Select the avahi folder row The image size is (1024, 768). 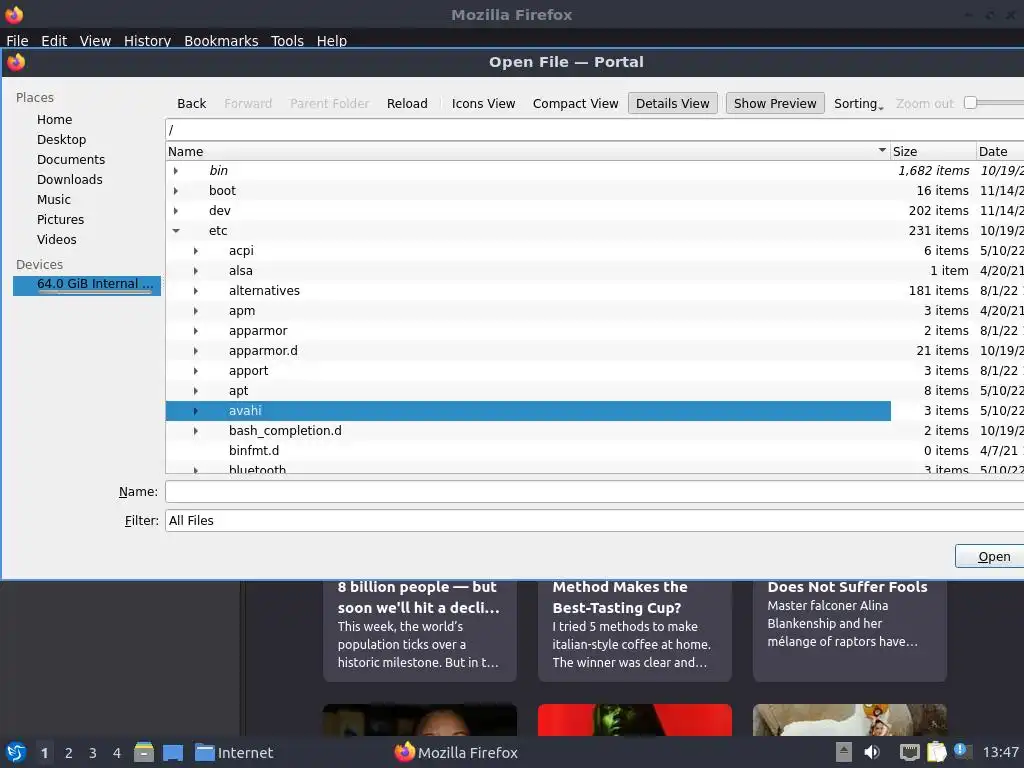528,411
